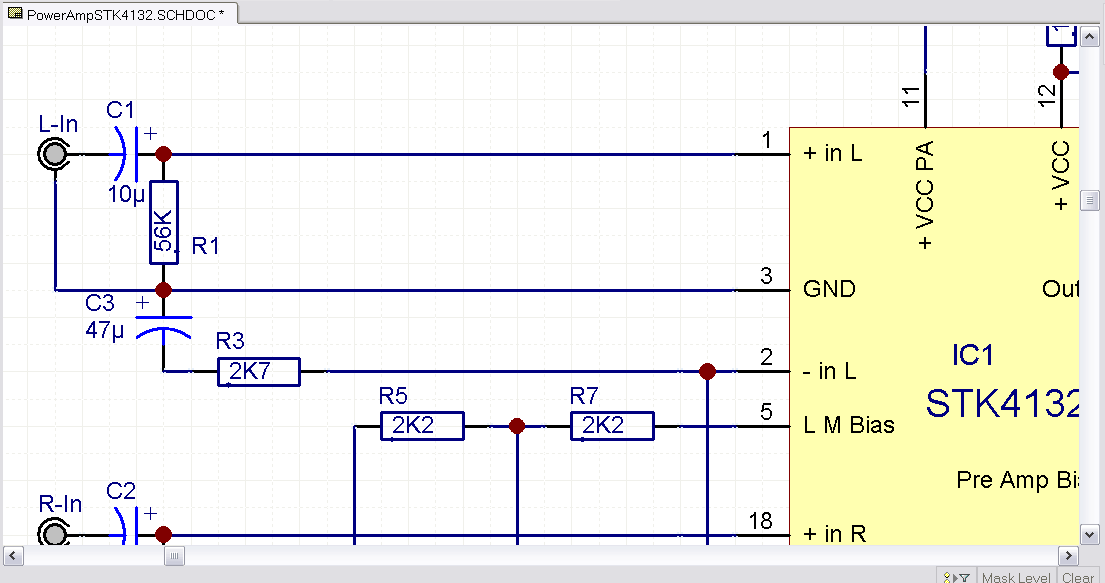
Task: Click pin number 18 on IC1
Action: pyautogui.click(x=760, y=521)
